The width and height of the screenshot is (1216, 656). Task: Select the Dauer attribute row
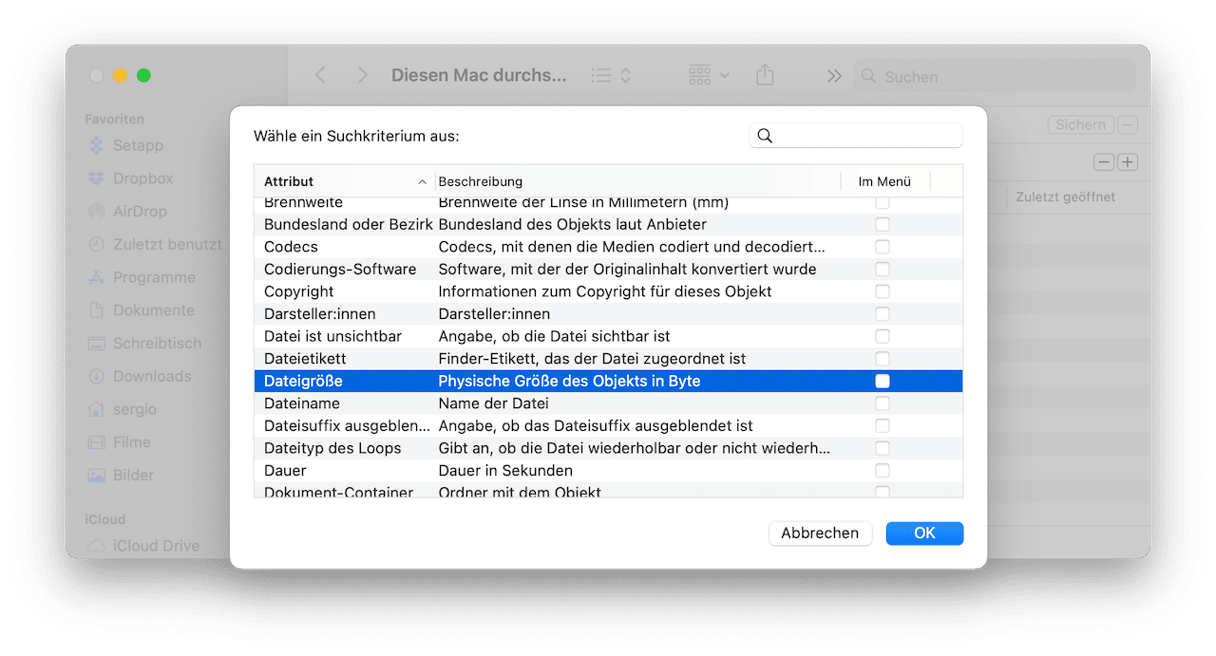(x=285, y=470)
